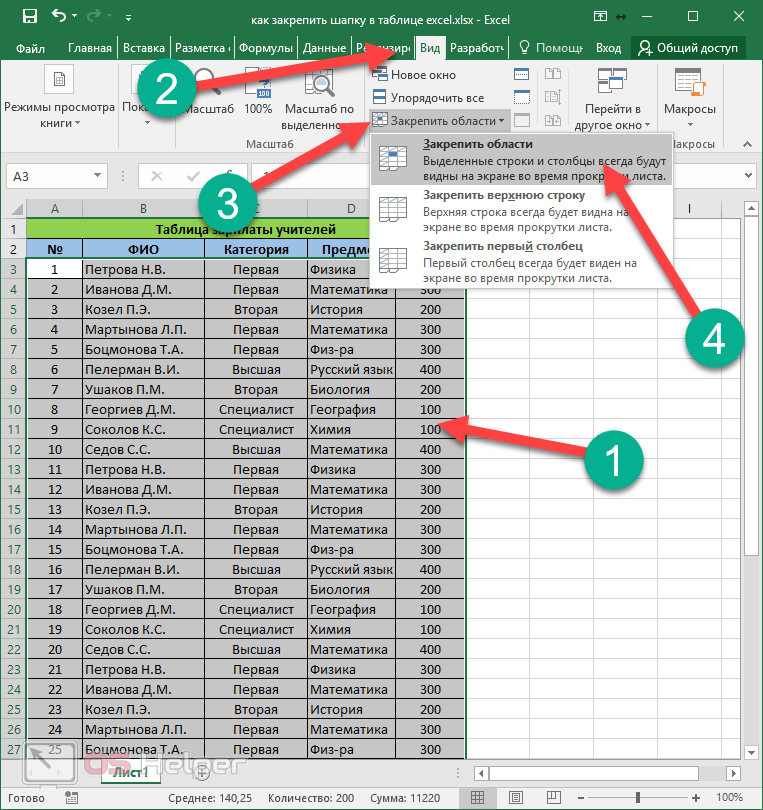This screenshot has height=810, width=763.
Task: Click the Split window icon
Action: point(522,75)
